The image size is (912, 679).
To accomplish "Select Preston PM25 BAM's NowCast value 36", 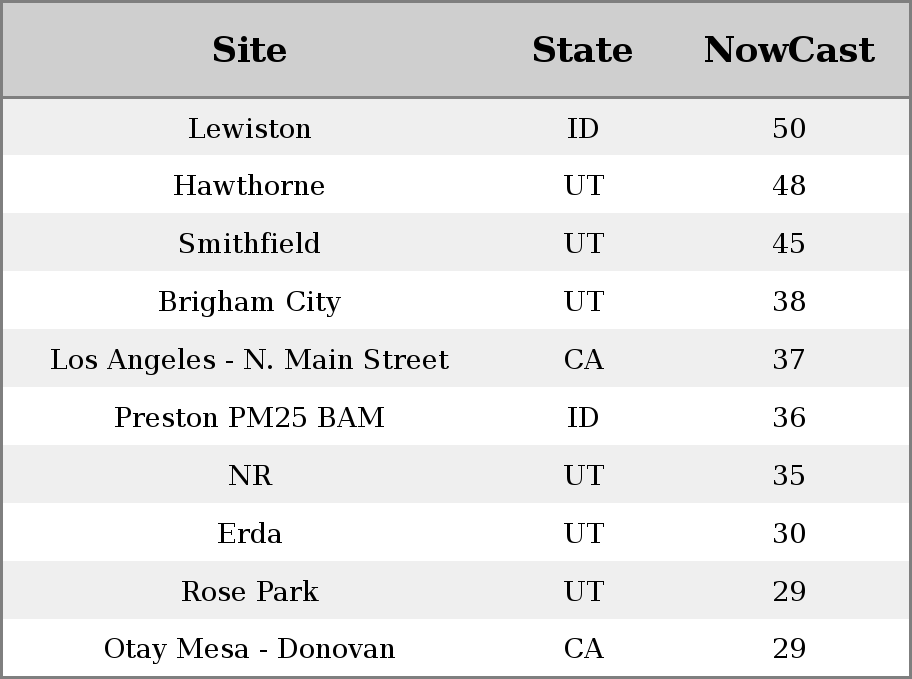I will 788,418.
